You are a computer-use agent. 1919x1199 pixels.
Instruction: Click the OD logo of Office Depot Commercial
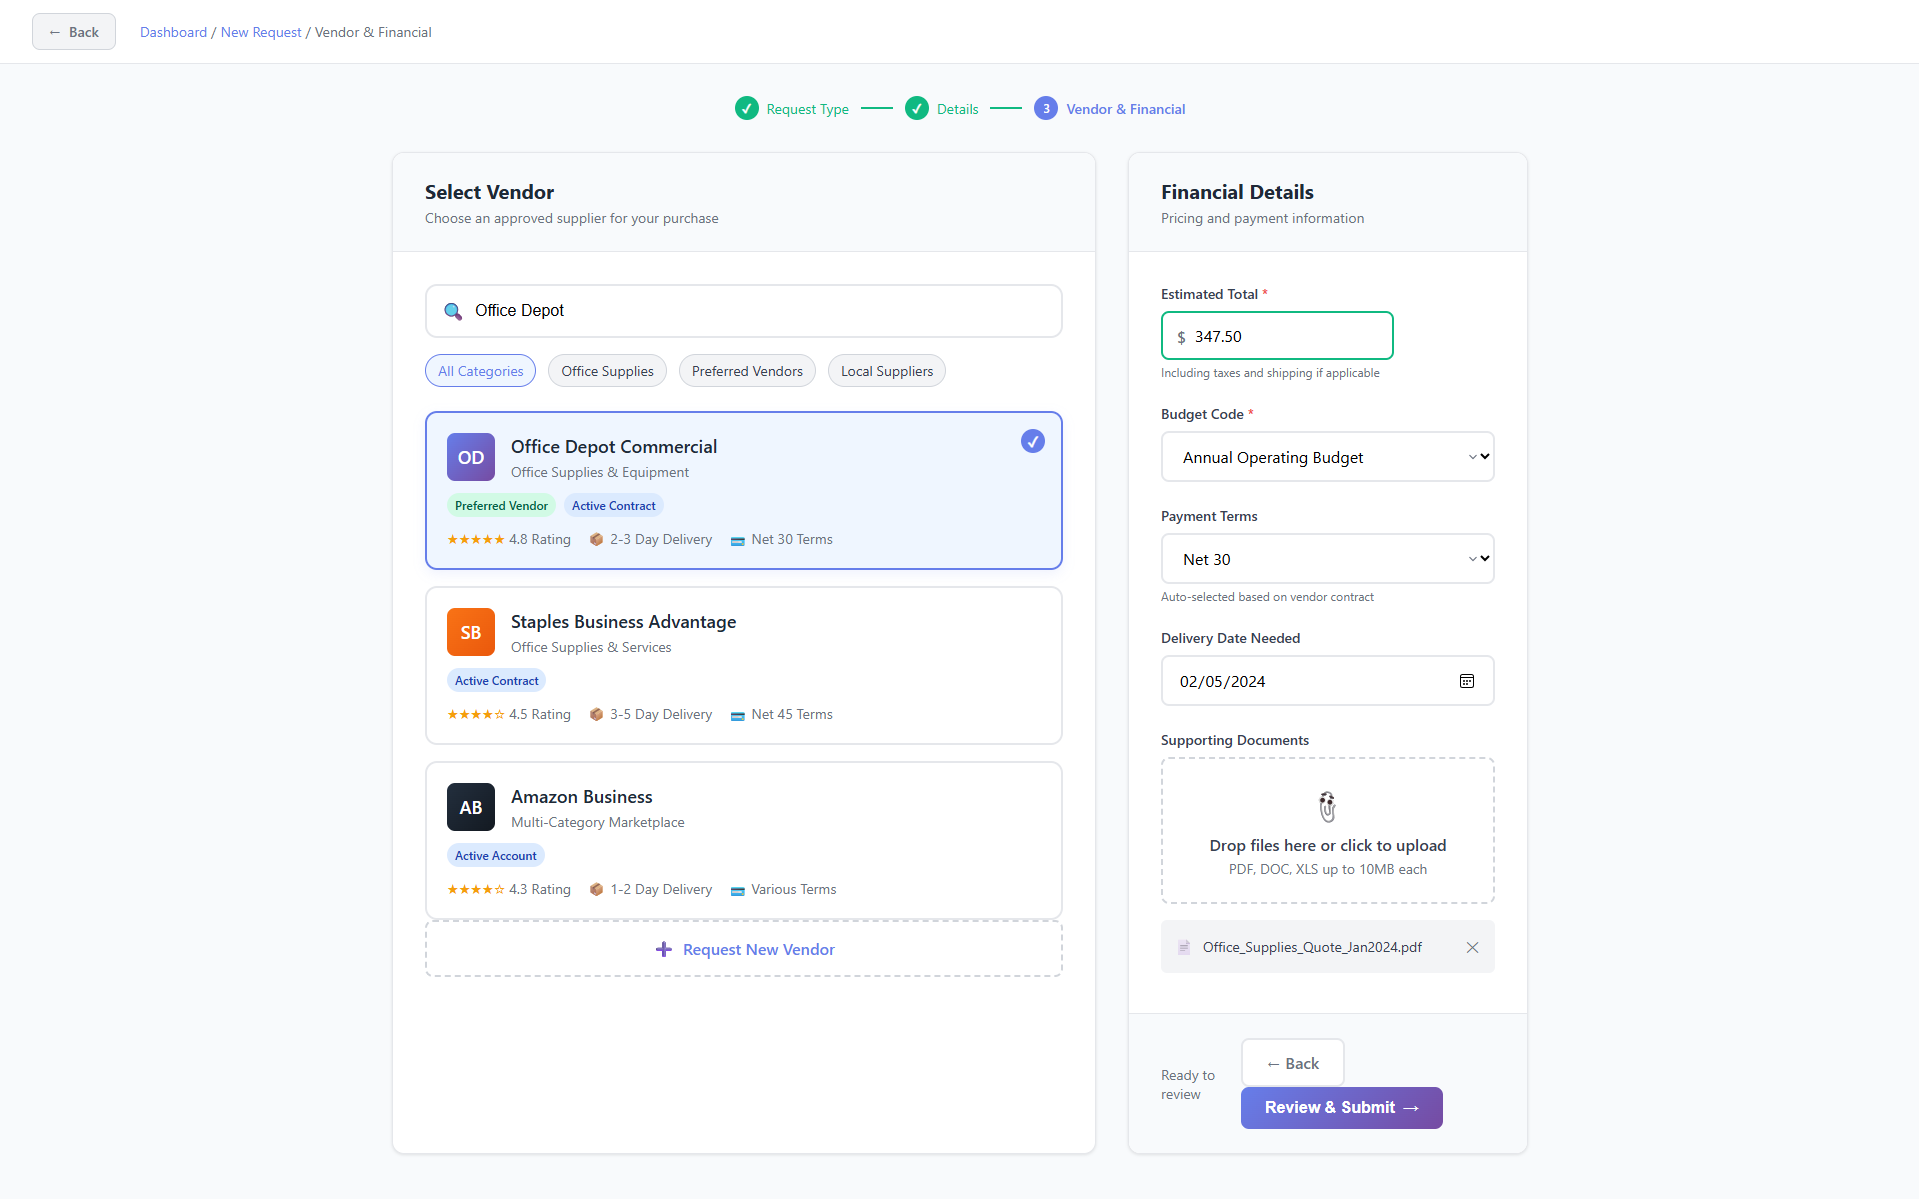[471, 457]
